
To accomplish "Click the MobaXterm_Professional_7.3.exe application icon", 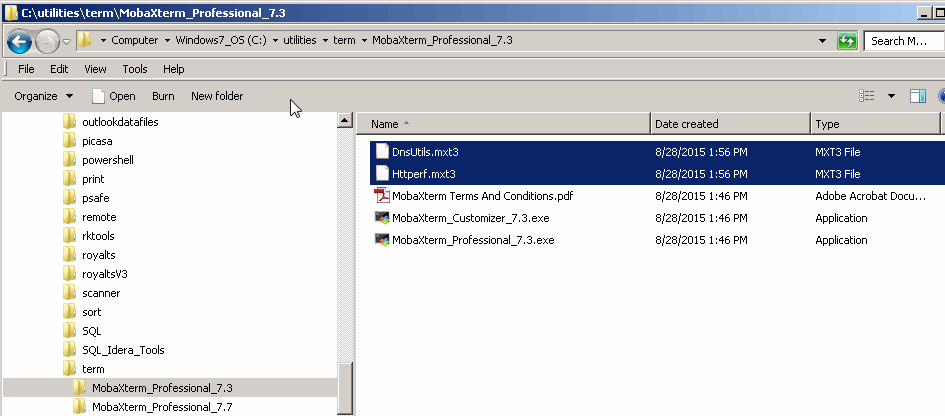I will click(x=380, y=240).
